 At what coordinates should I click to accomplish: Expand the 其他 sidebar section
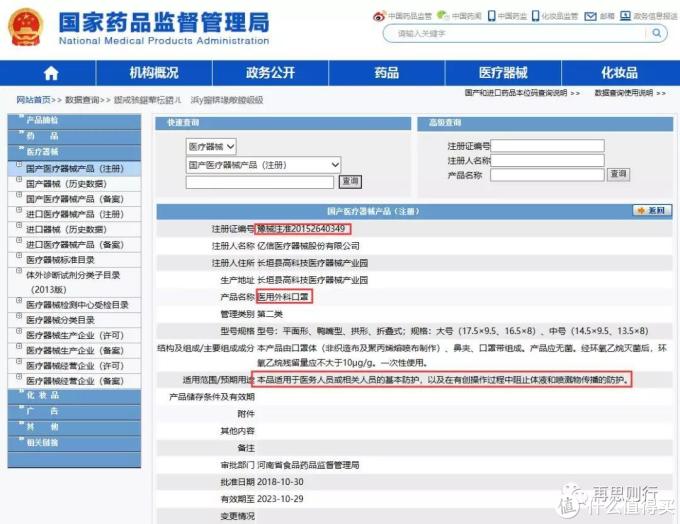[74, 427]
